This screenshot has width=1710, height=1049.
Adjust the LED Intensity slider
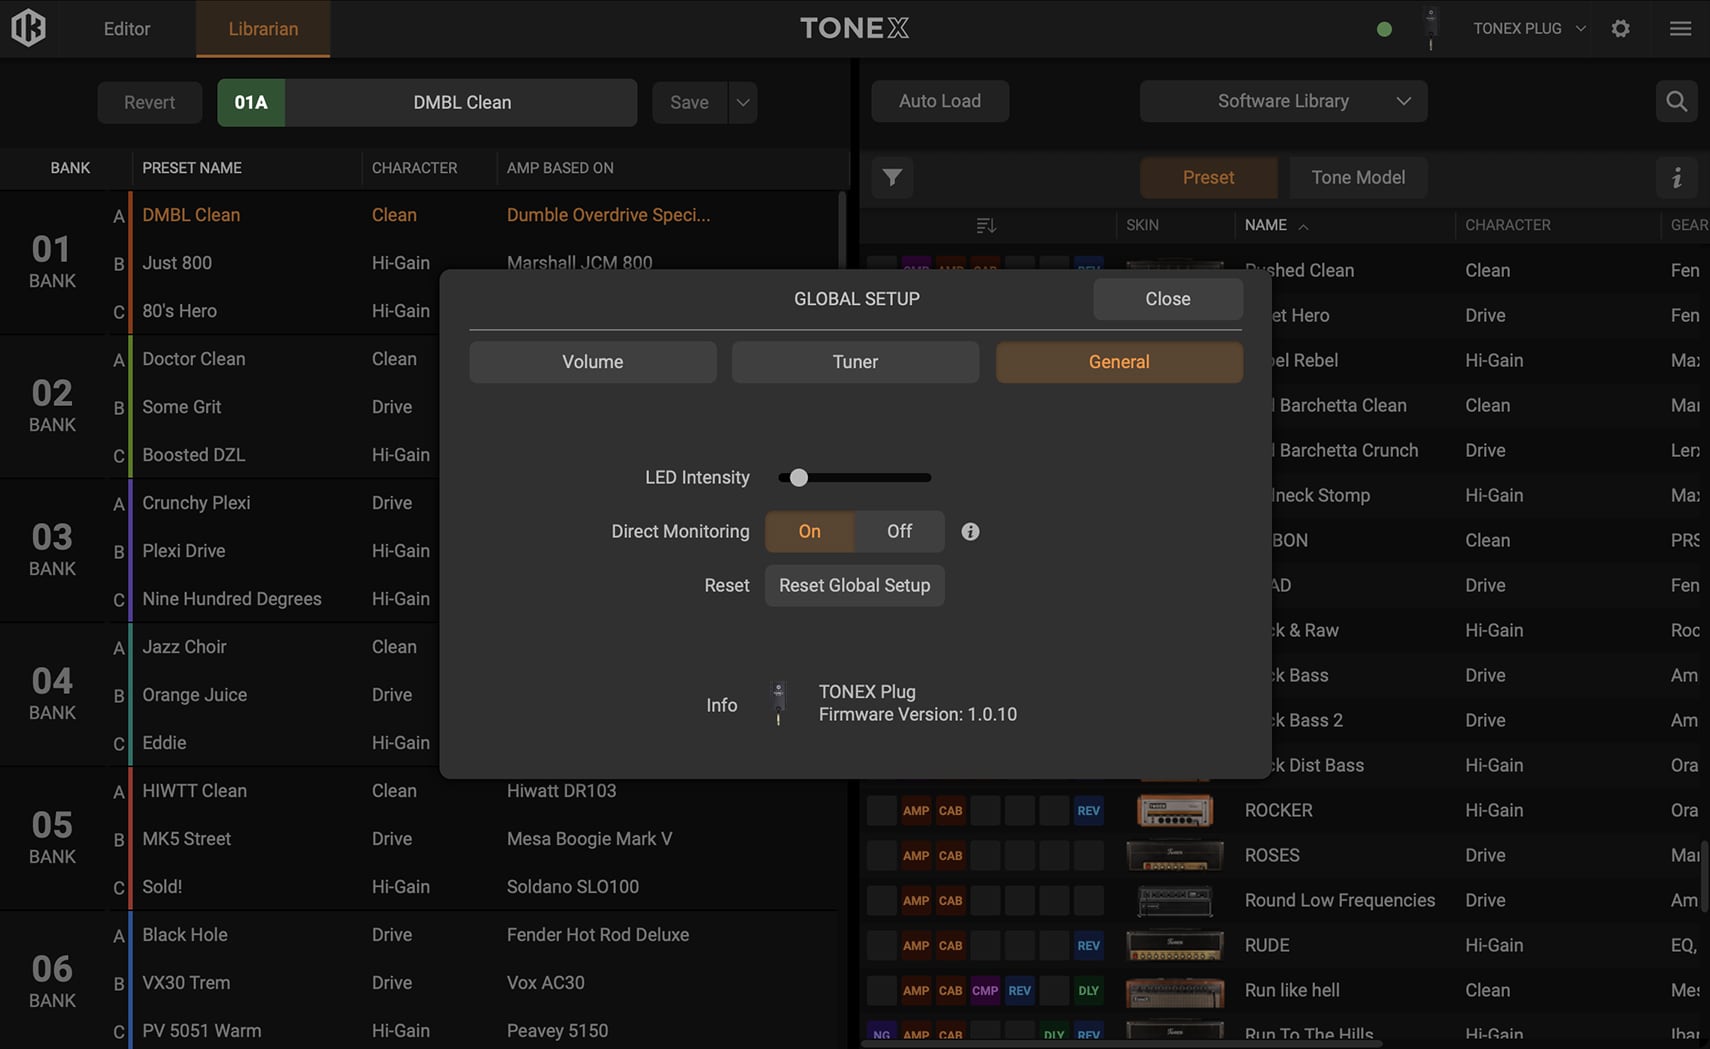pyautogui.click(x=798, y=477)
